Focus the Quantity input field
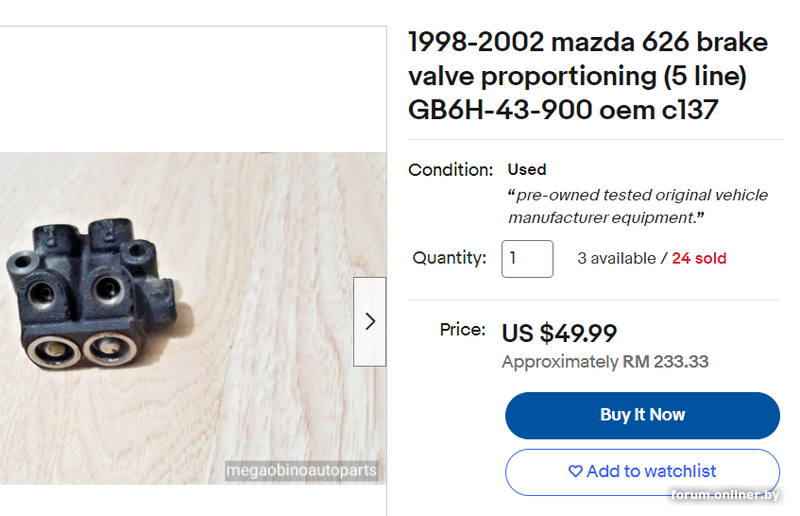800x516 pixels. 527,259
